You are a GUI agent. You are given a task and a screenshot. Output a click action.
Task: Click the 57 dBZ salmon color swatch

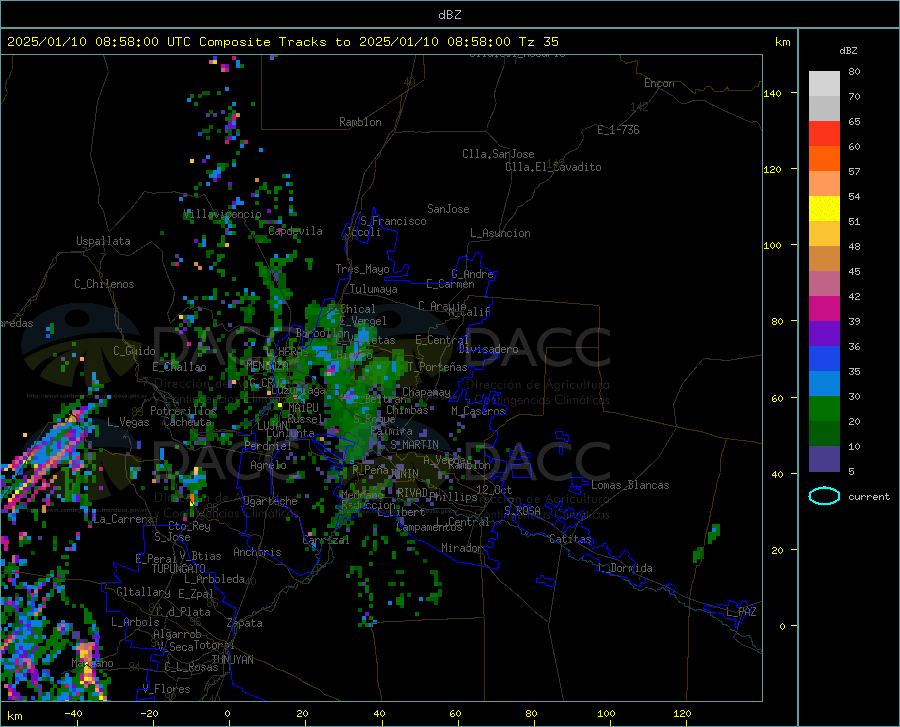(x=824, y=183)
